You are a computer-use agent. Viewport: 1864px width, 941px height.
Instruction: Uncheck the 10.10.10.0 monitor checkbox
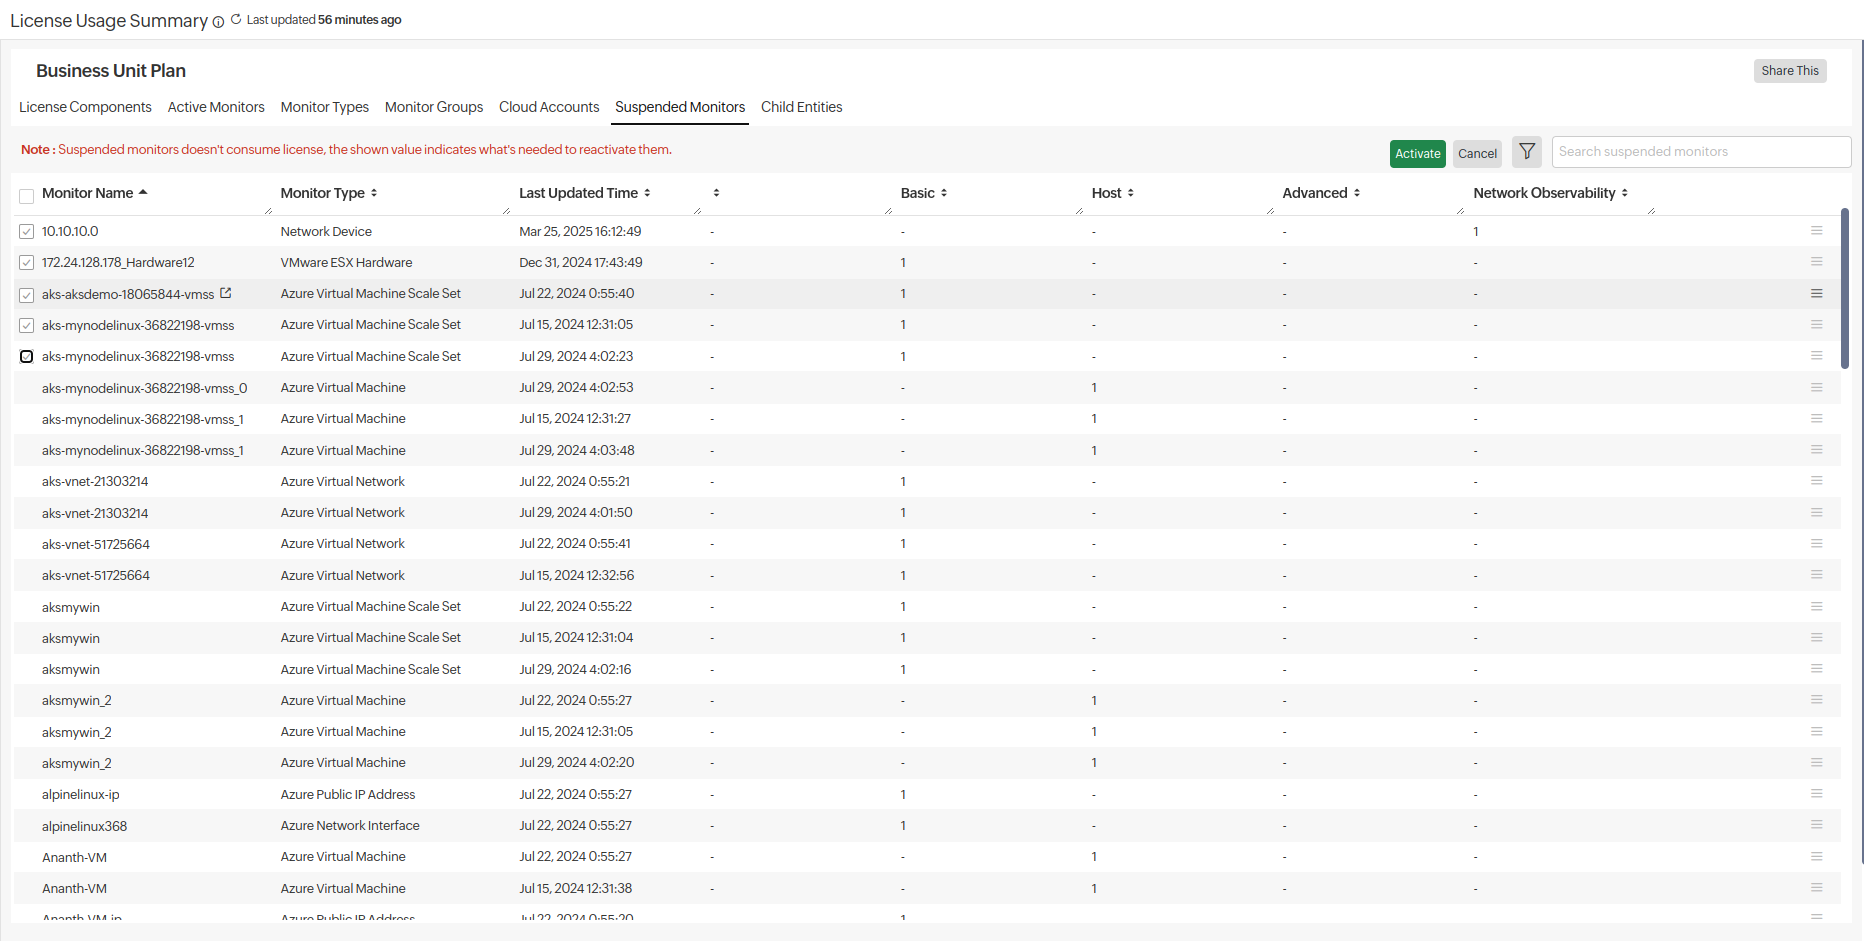pos(27,232)
